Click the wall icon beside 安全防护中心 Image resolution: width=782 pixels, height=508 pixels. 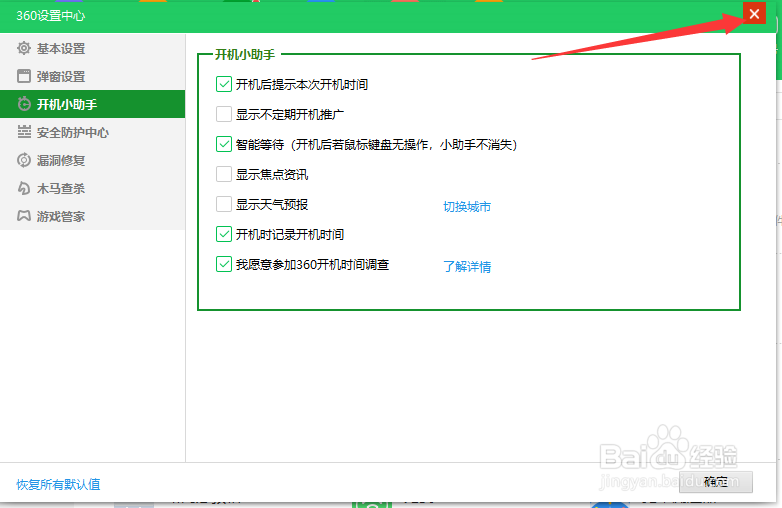[x=23, y=132]
